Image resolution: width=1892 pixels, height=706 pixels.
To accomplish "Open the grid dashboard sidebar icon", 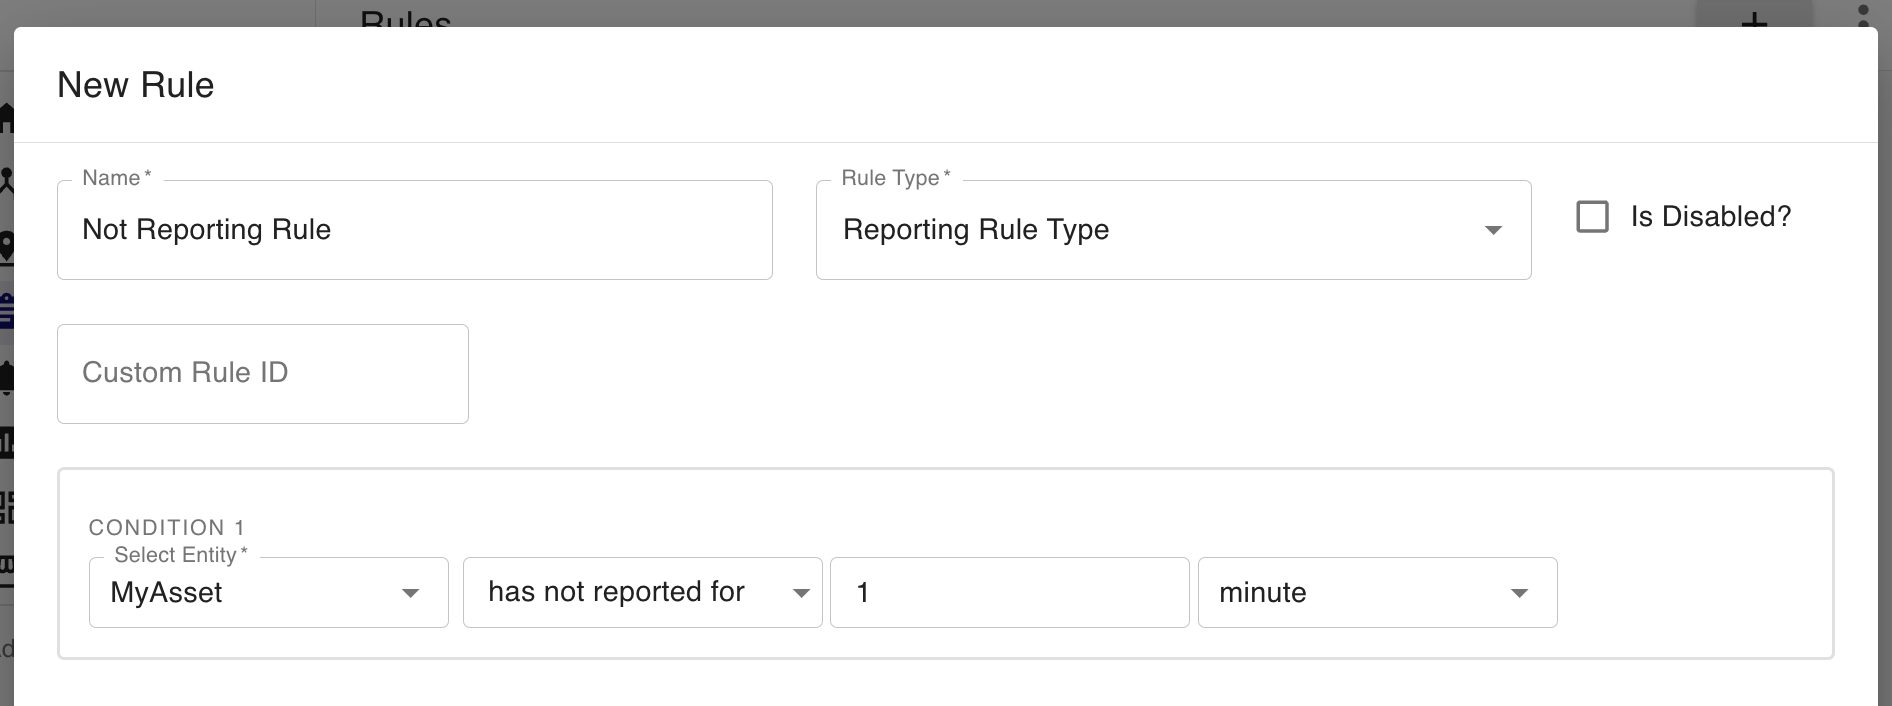I will click(6, 507).
